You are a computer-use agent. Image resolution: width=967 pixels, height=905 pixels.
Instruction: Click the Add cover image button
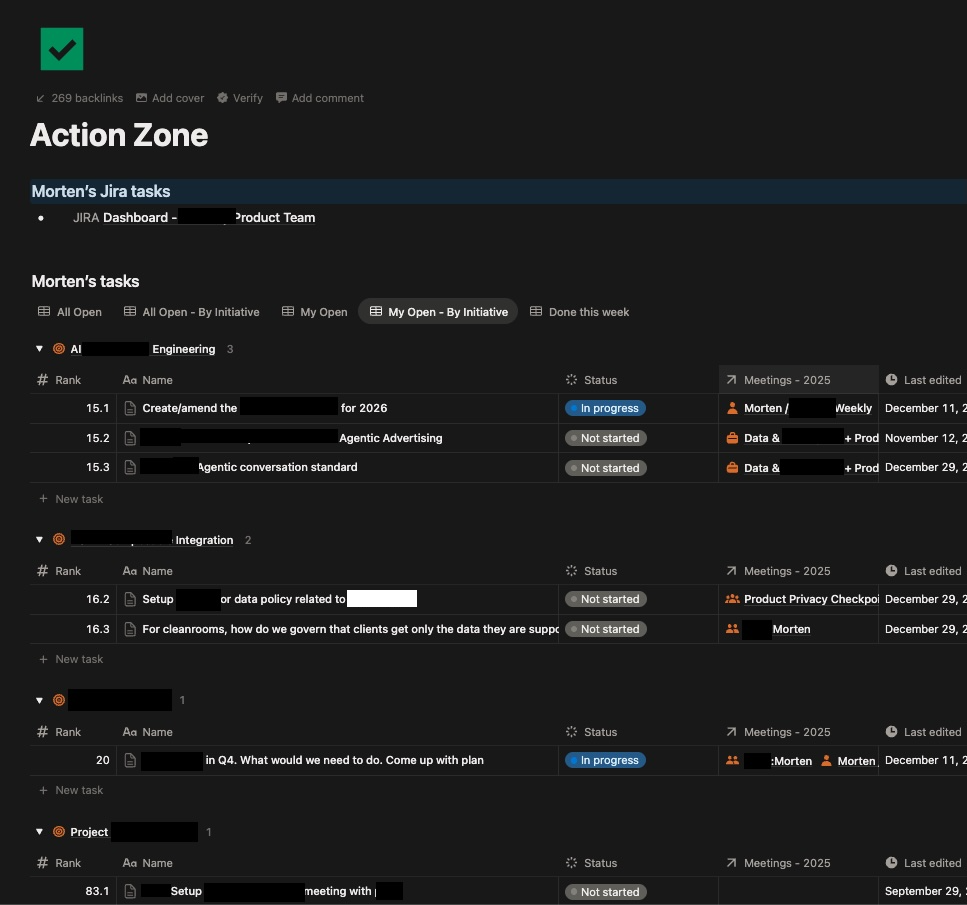click(x=170, y=98)
